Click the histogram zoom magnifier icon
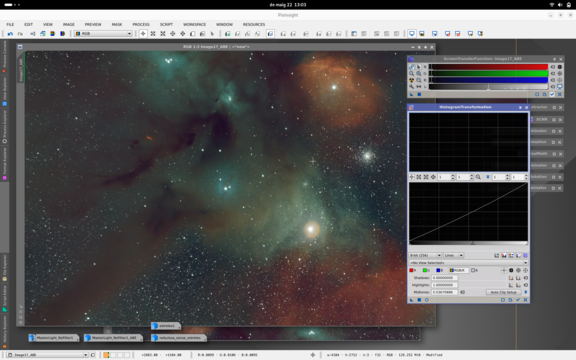The image size is (576, 360). pyautogui.click(x=478, y=177)
